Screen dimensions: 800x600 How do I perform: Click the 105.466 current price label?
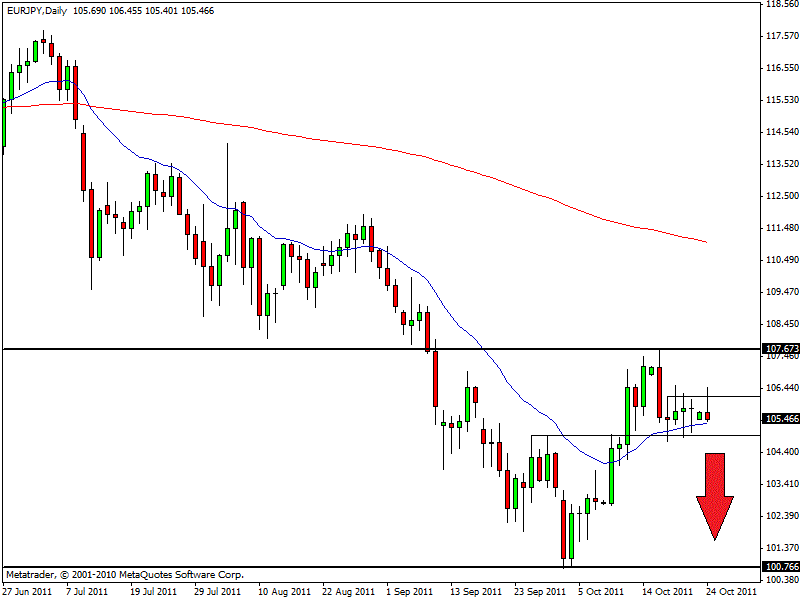pyautogui.click(x=781, y=419)
